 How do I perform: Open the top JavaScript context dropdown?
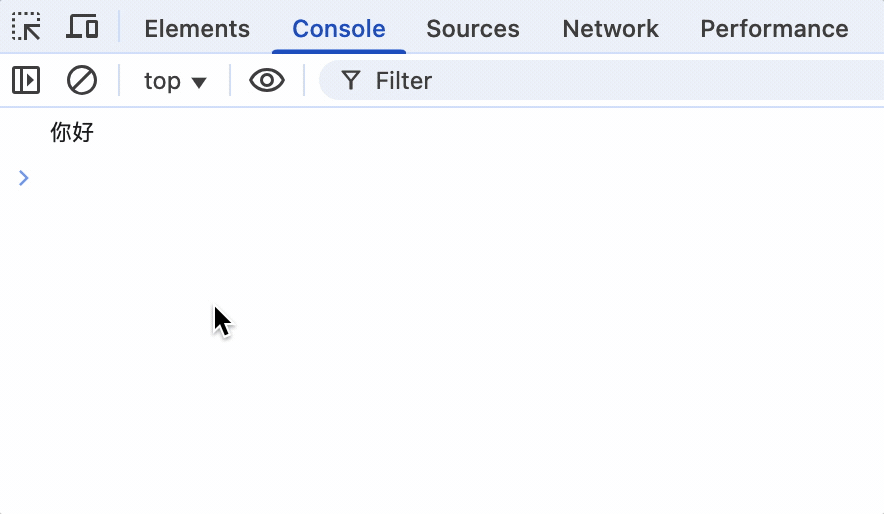175,81
